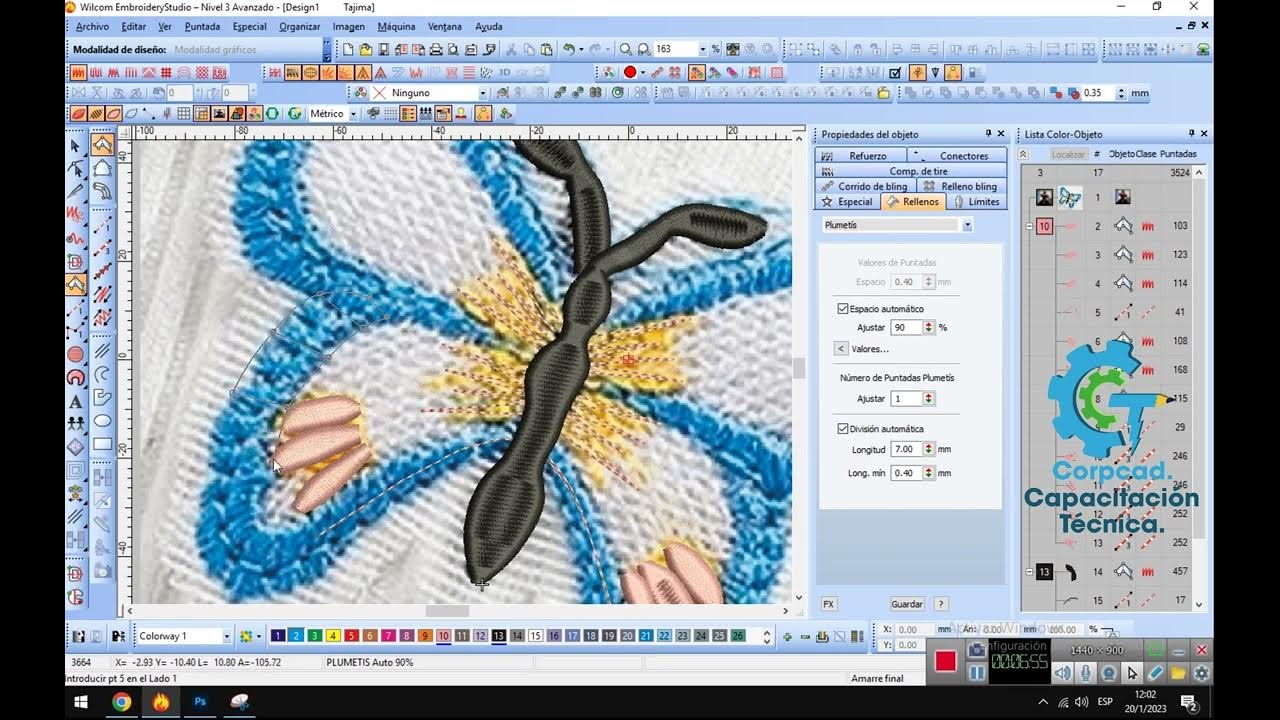
Task: Click the double chevron collapse-all icon
Action: [x=1023, y=154]
